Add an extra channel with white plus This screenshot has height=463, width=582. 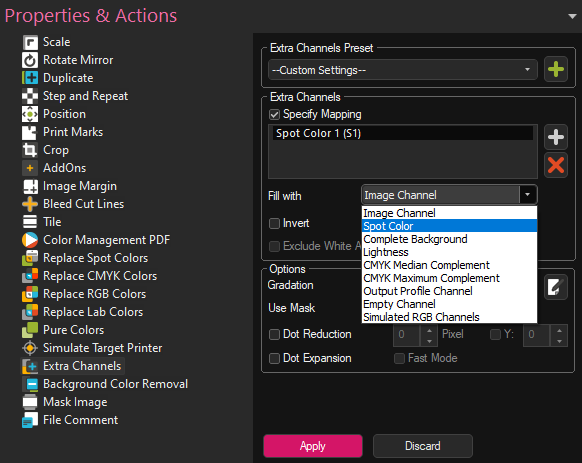[556, 137]
